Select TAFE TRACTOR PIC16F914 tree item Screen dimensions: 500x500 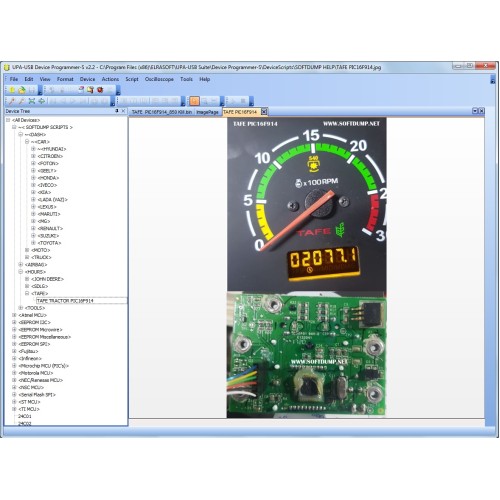point(65,301)
